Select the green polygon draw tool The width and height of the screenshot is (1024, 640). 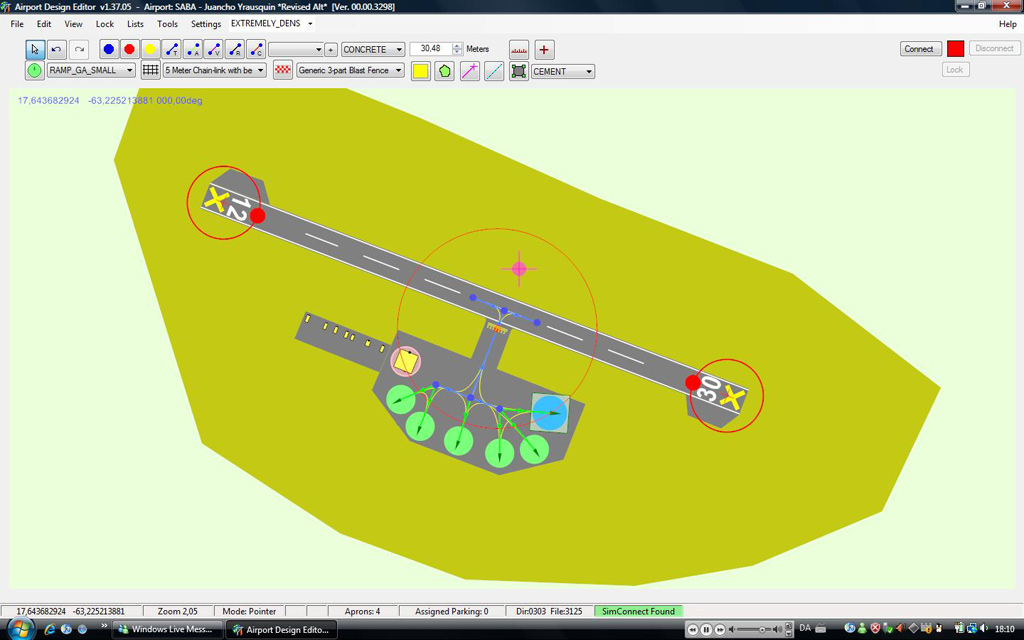pyautogui.click(x=444, y=71)
